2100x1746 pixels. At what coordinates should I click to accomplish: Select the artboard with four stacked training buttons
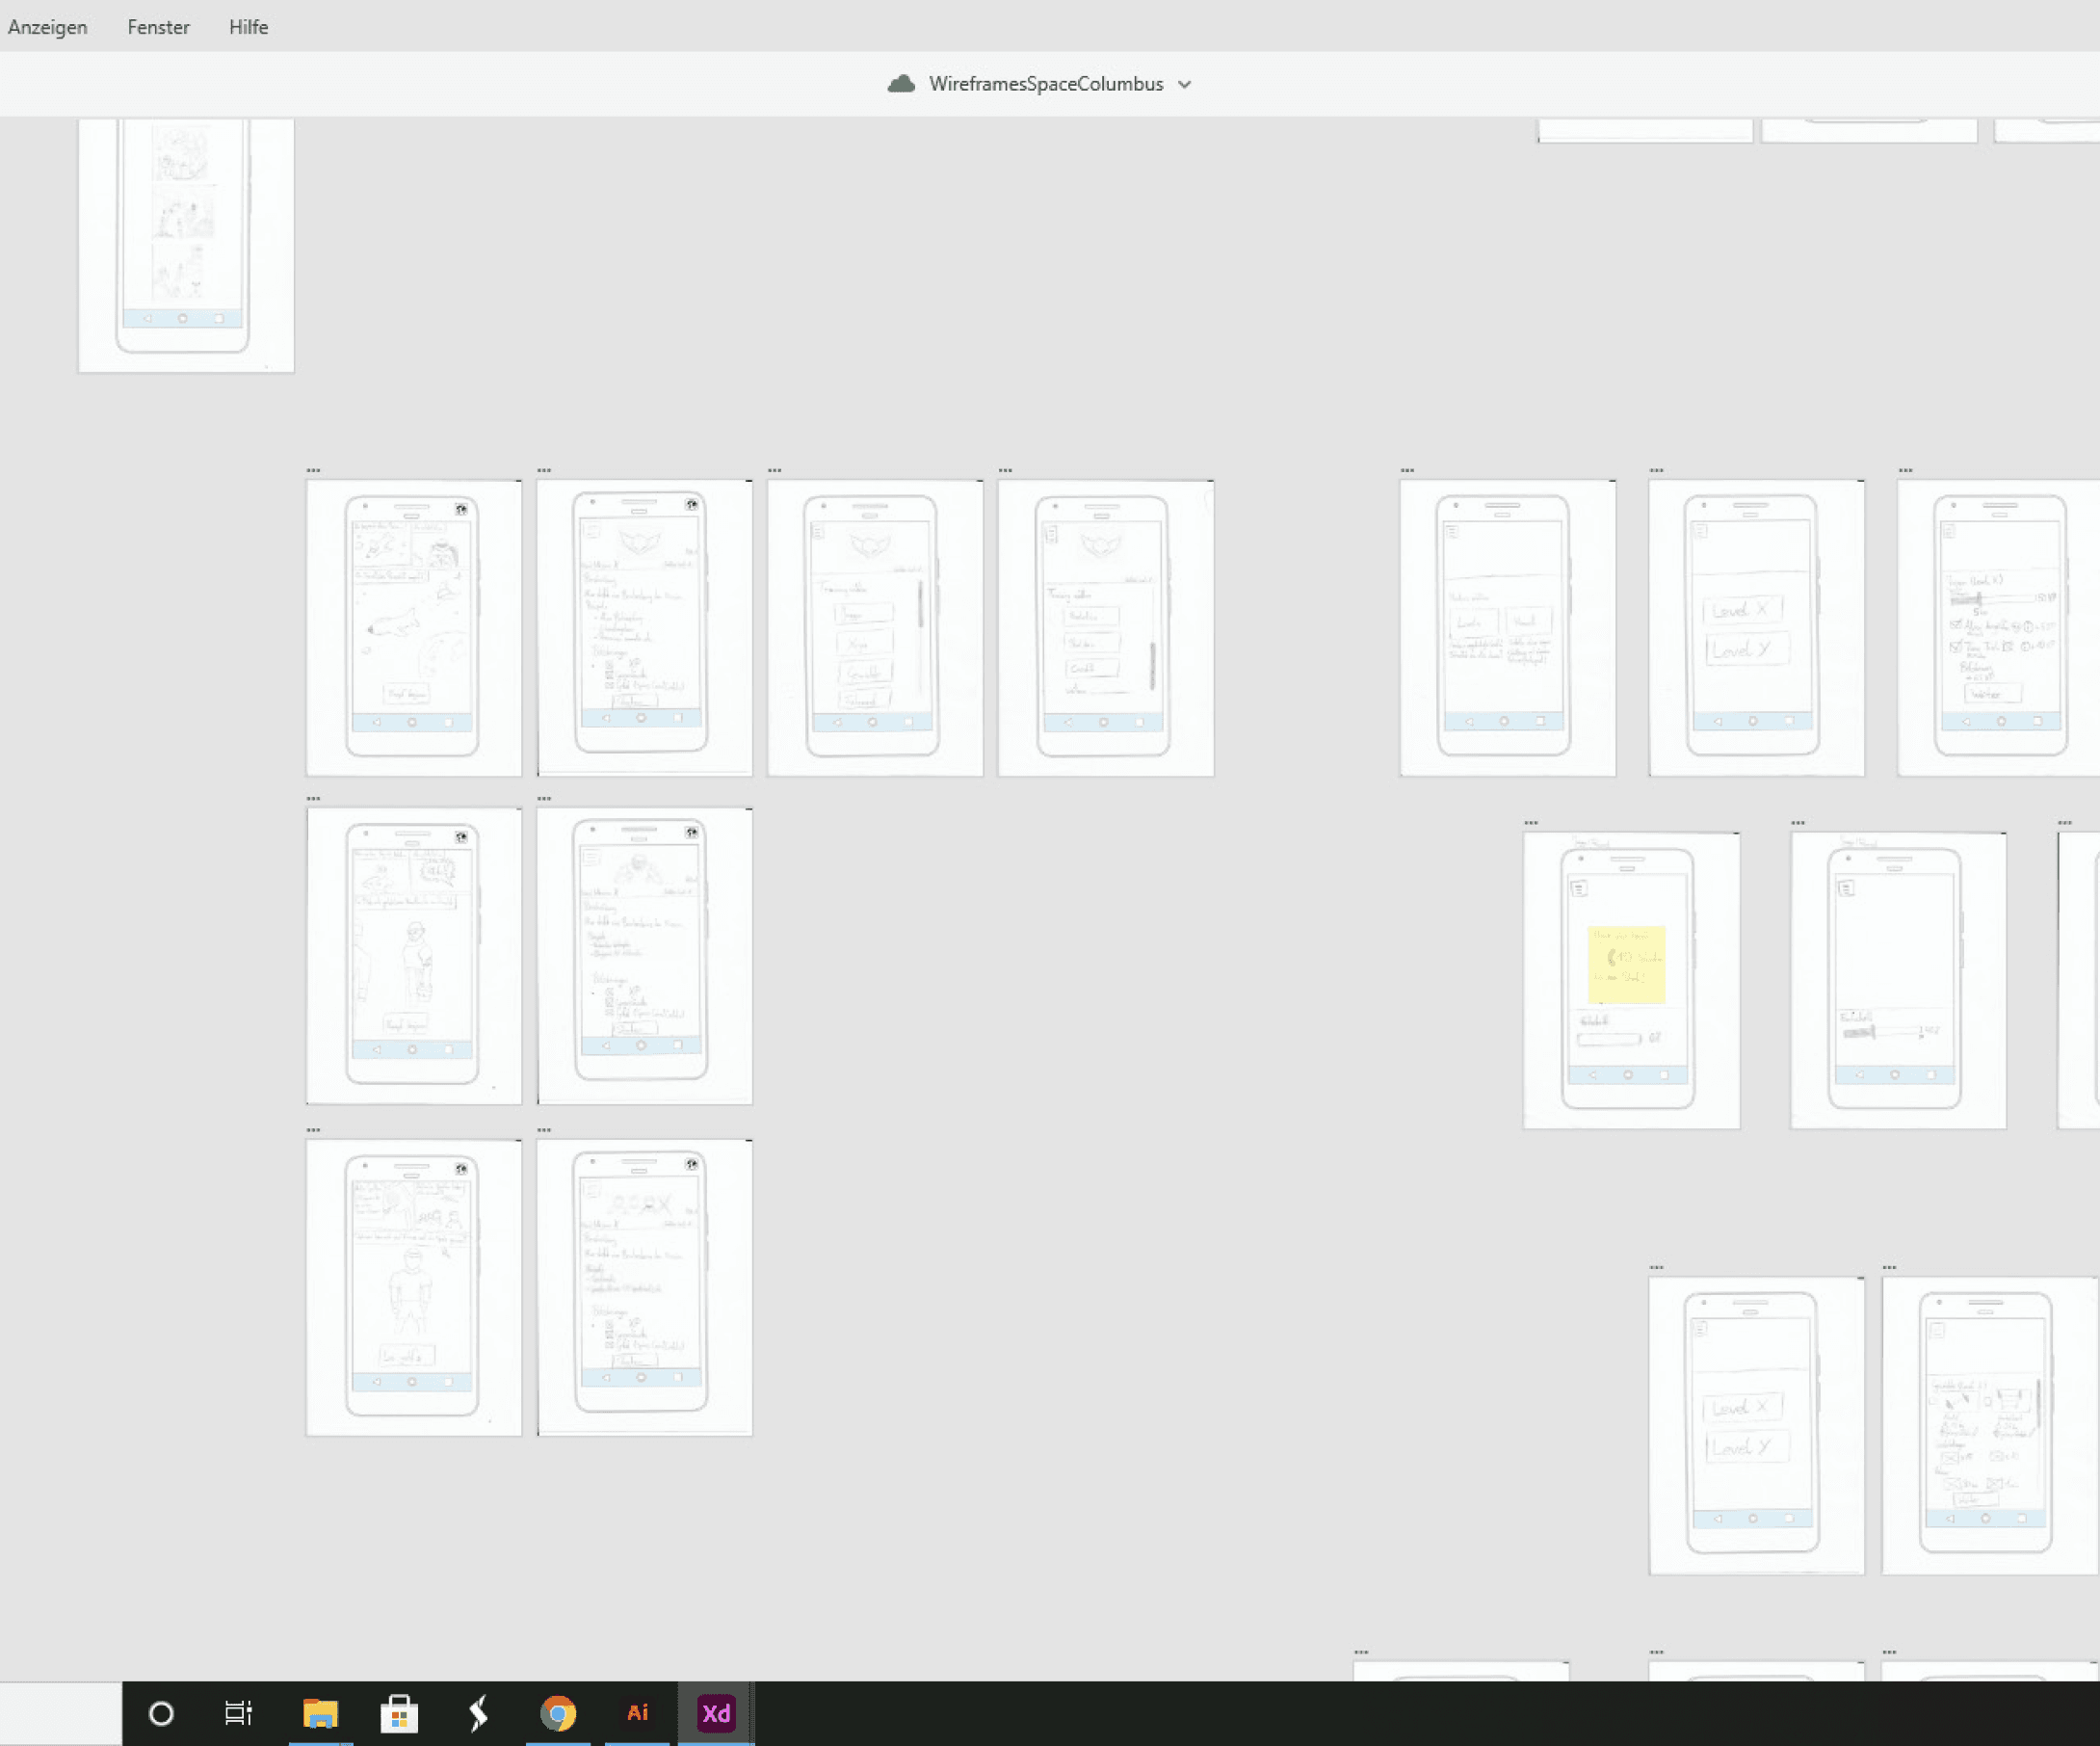tap(874, 627)
